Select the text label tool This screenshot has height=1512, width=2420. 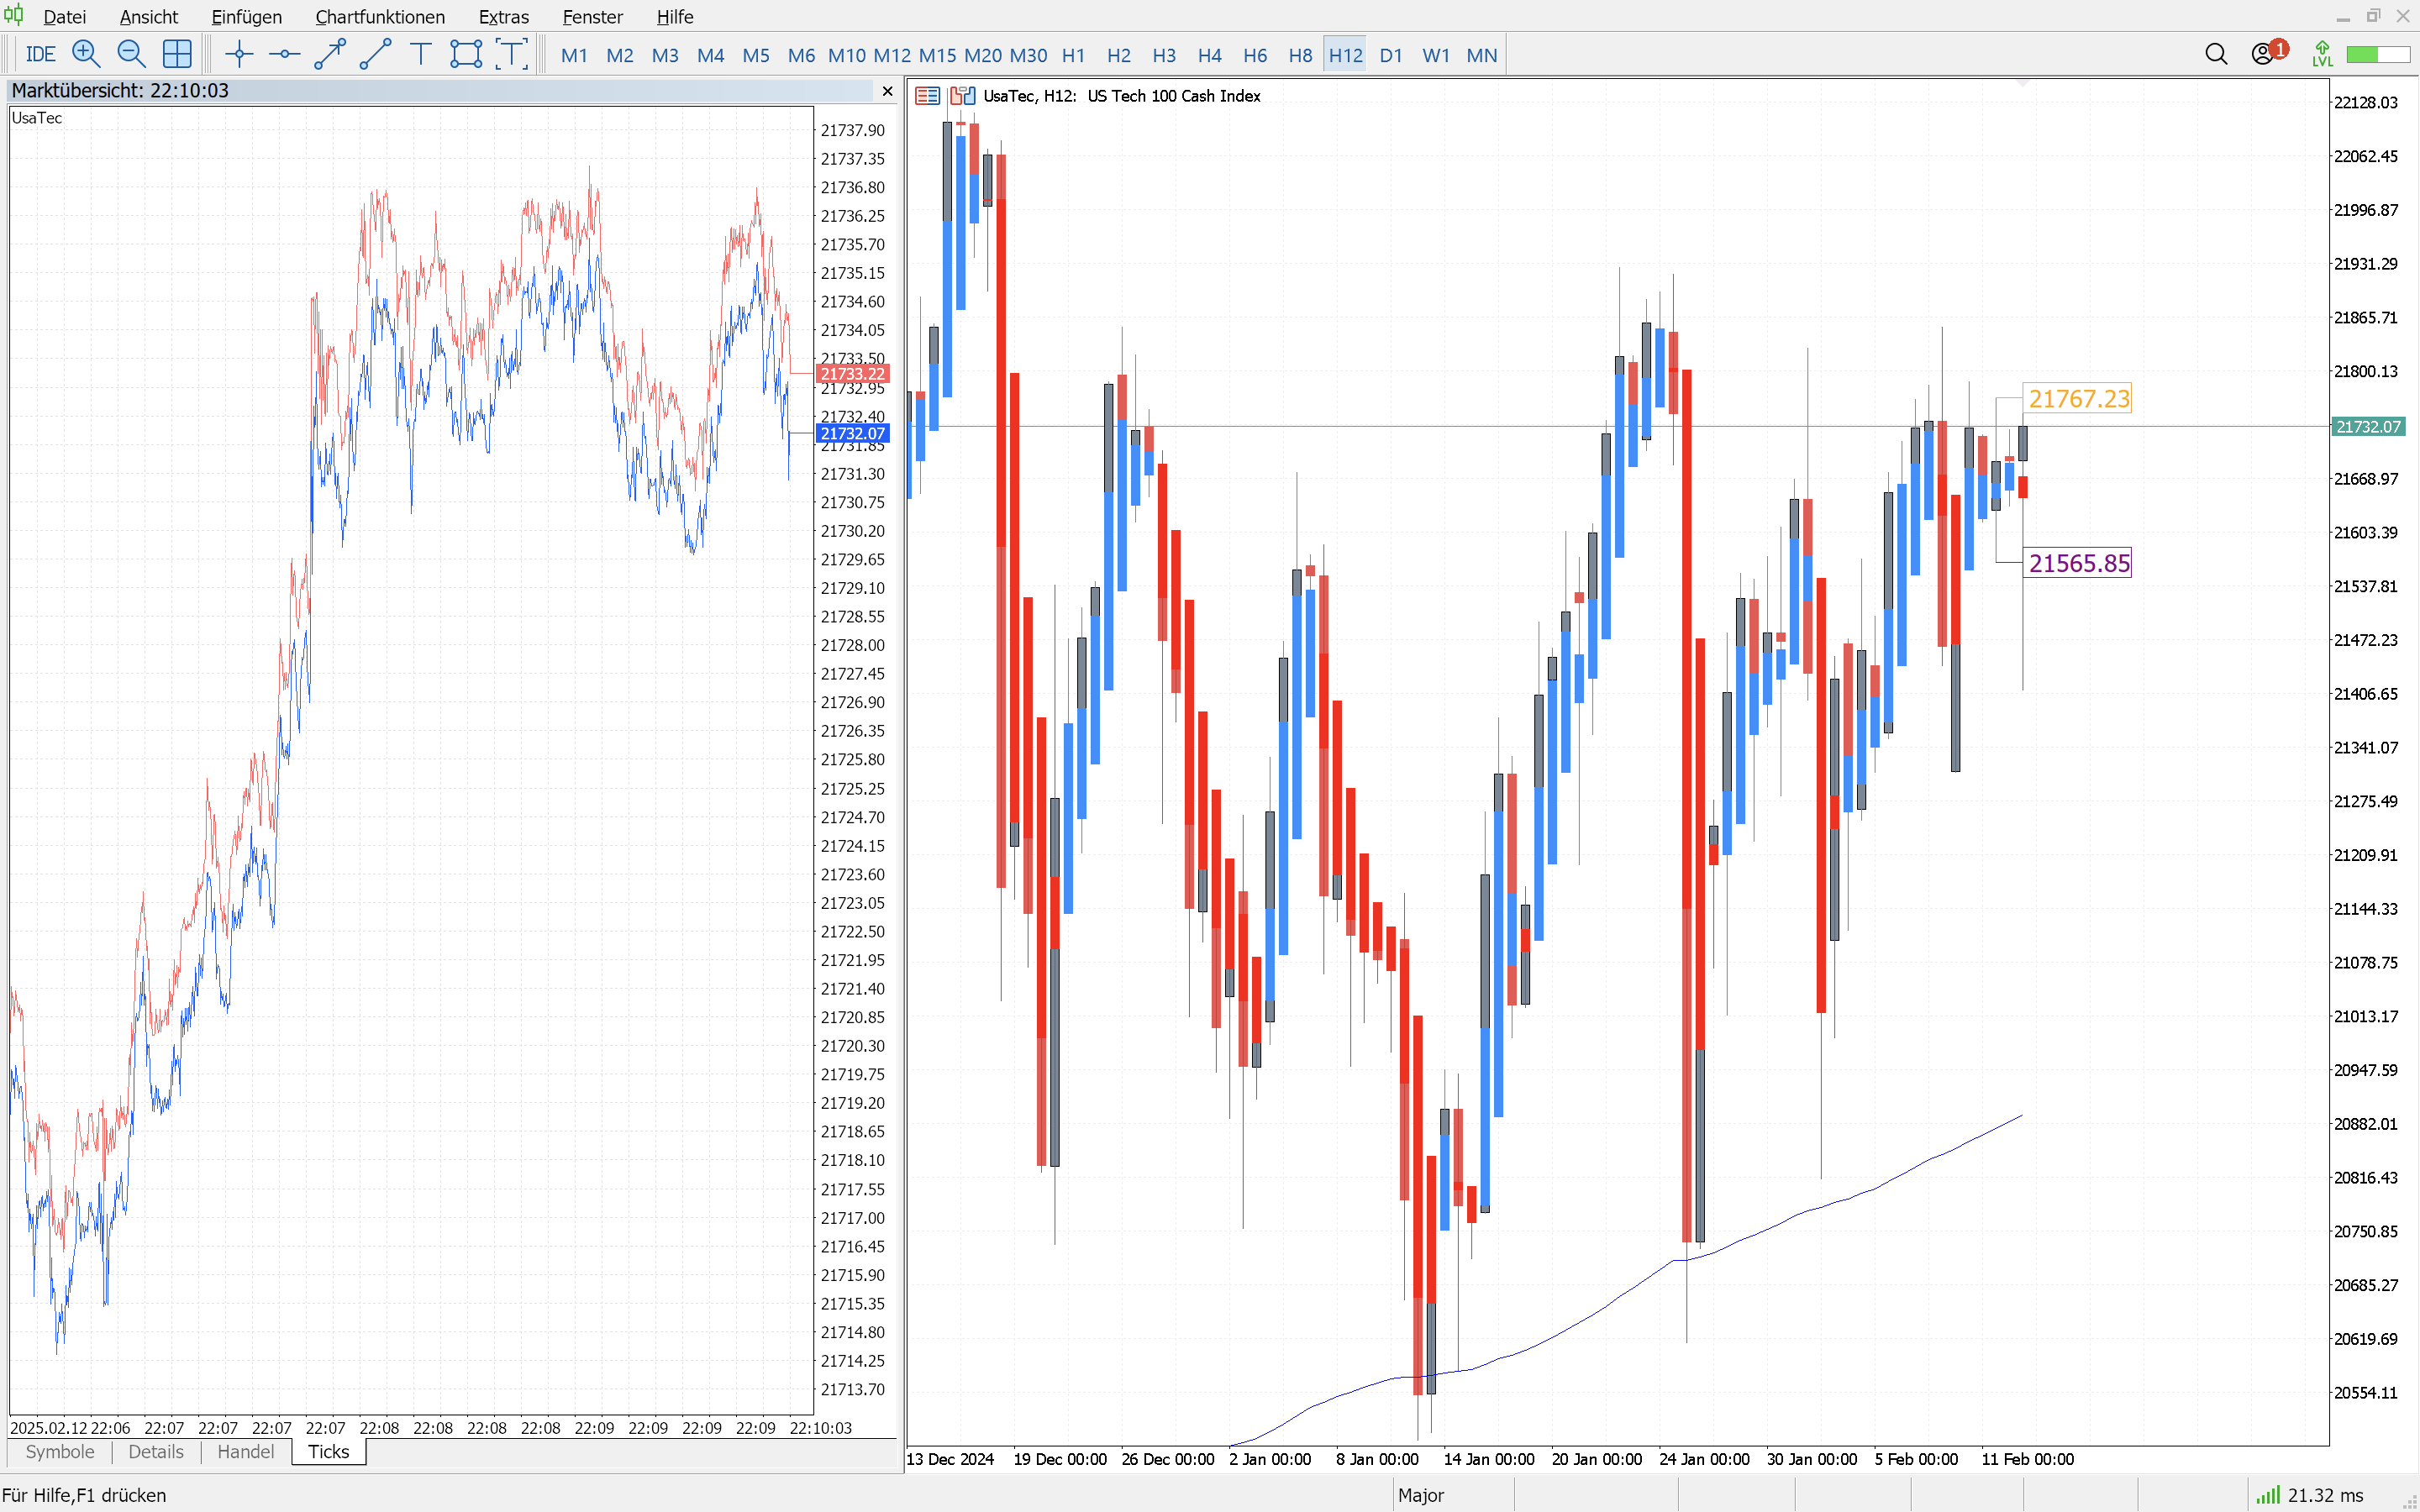(x=421, y=54)
